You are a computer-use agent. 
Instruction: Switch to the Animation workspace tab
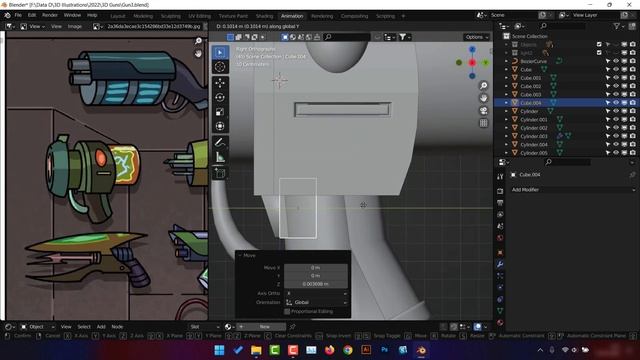coord(292,16)
